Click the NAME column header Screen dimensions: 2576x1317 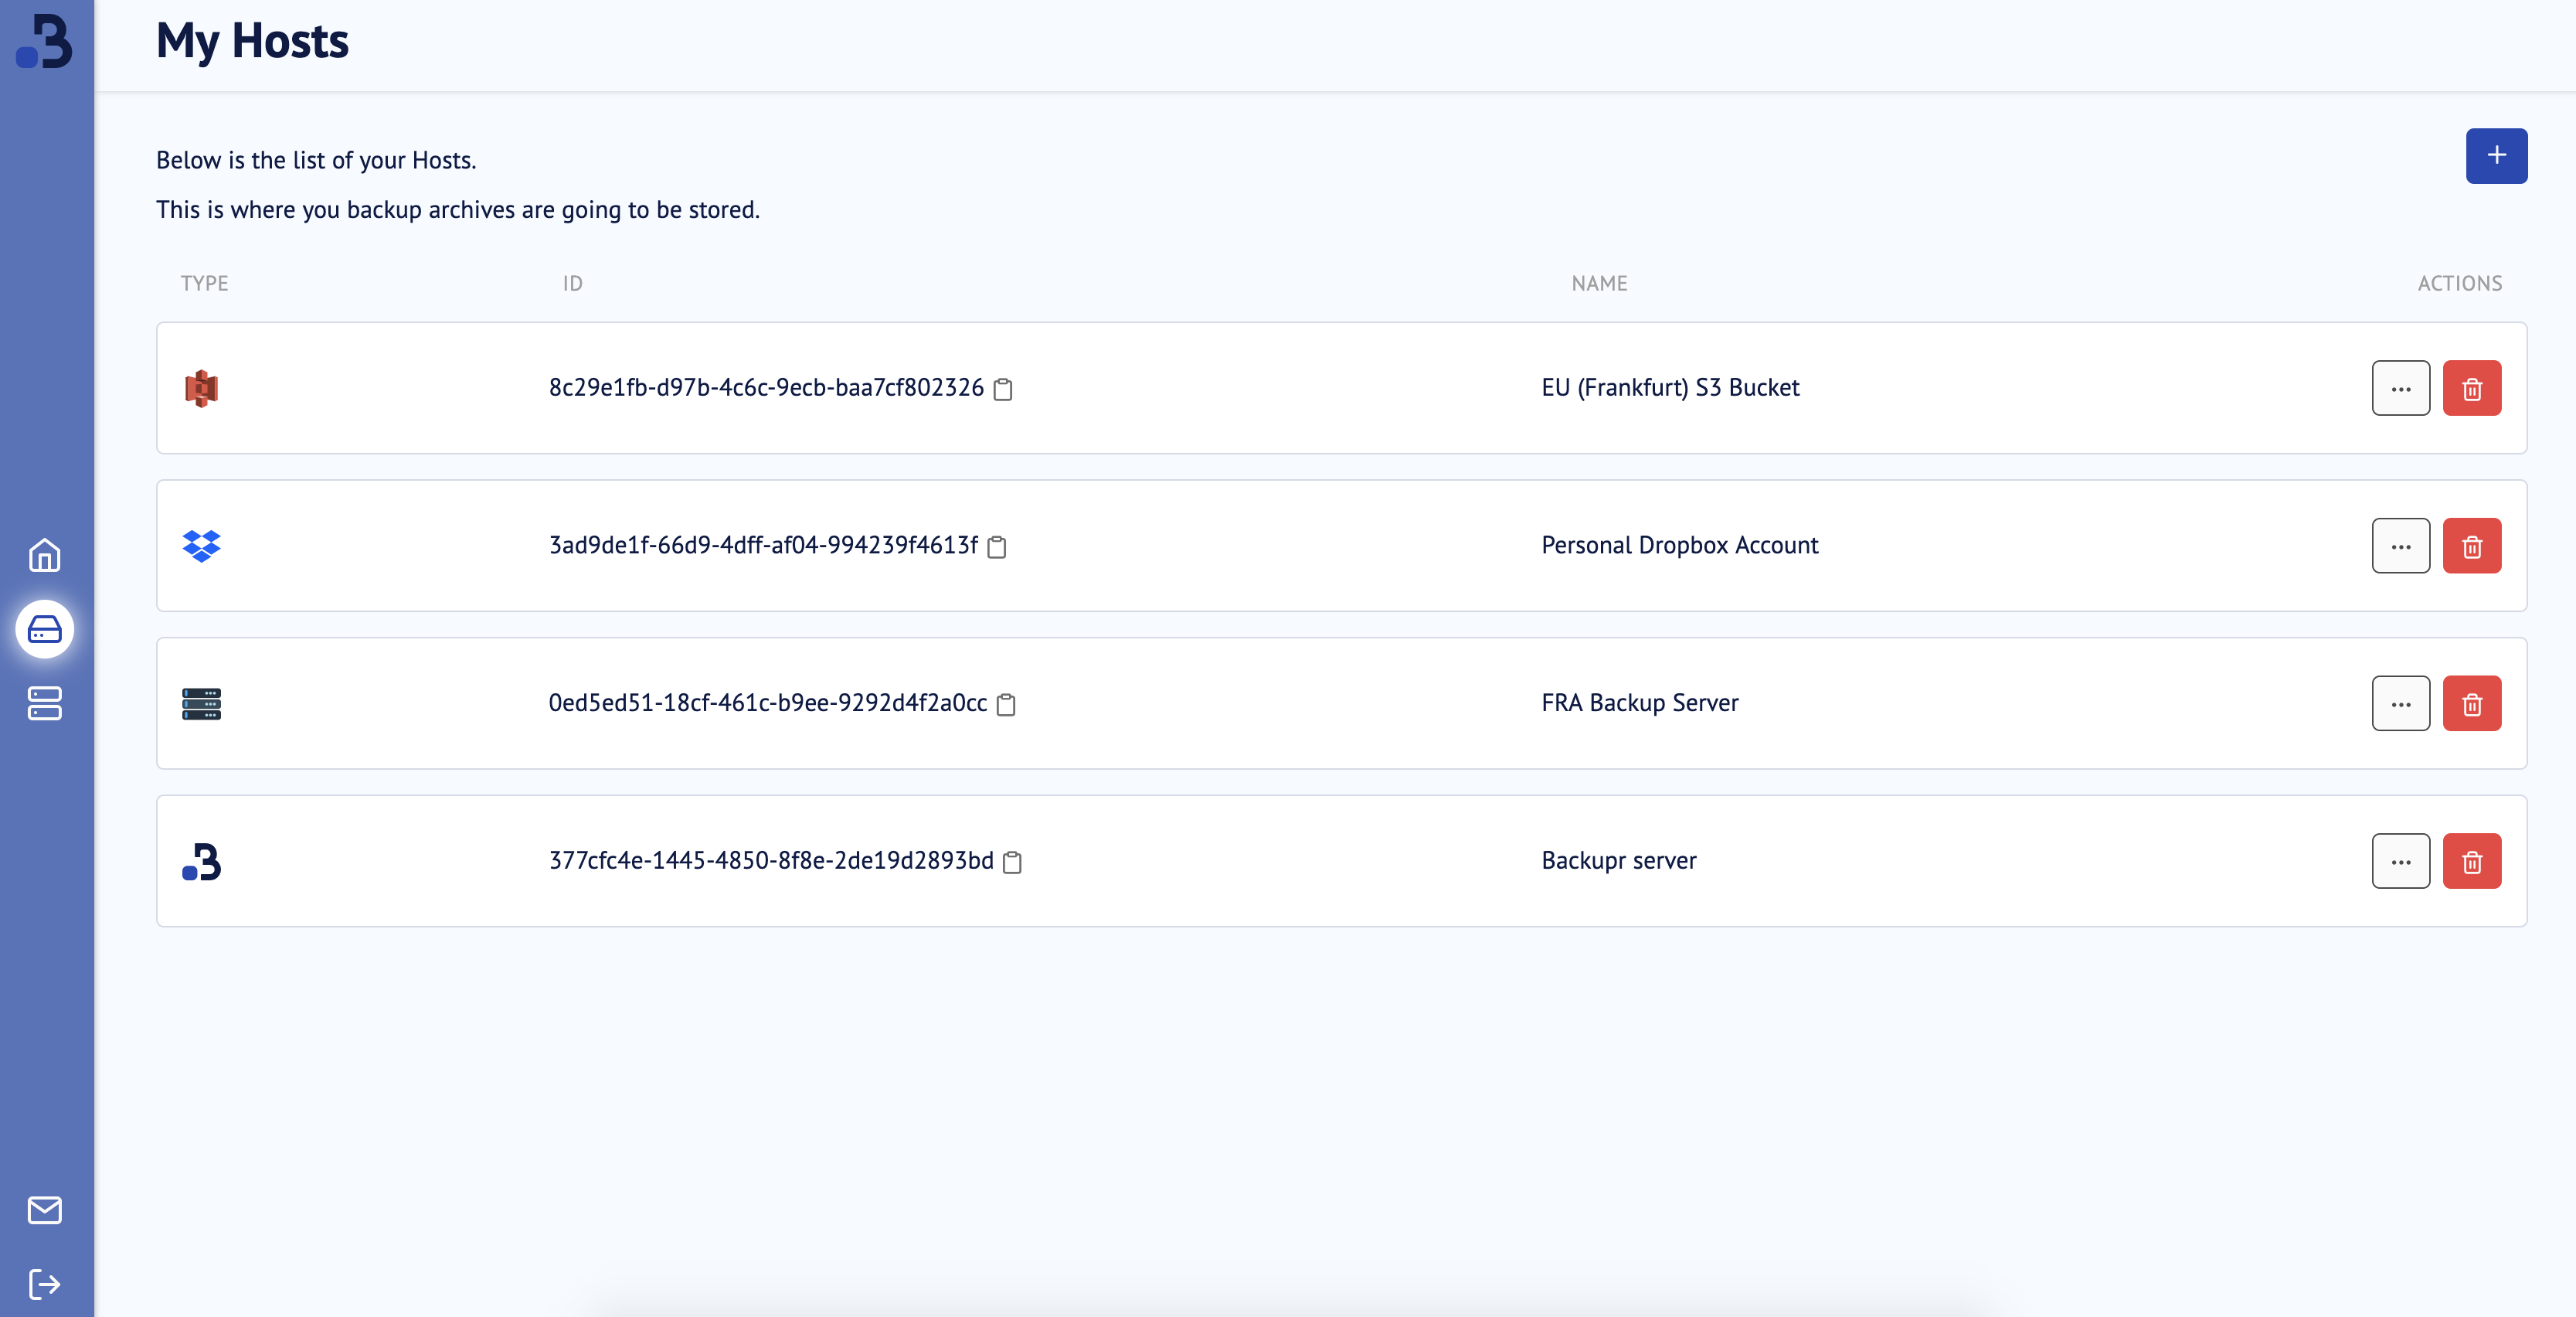coord(1599,284)
